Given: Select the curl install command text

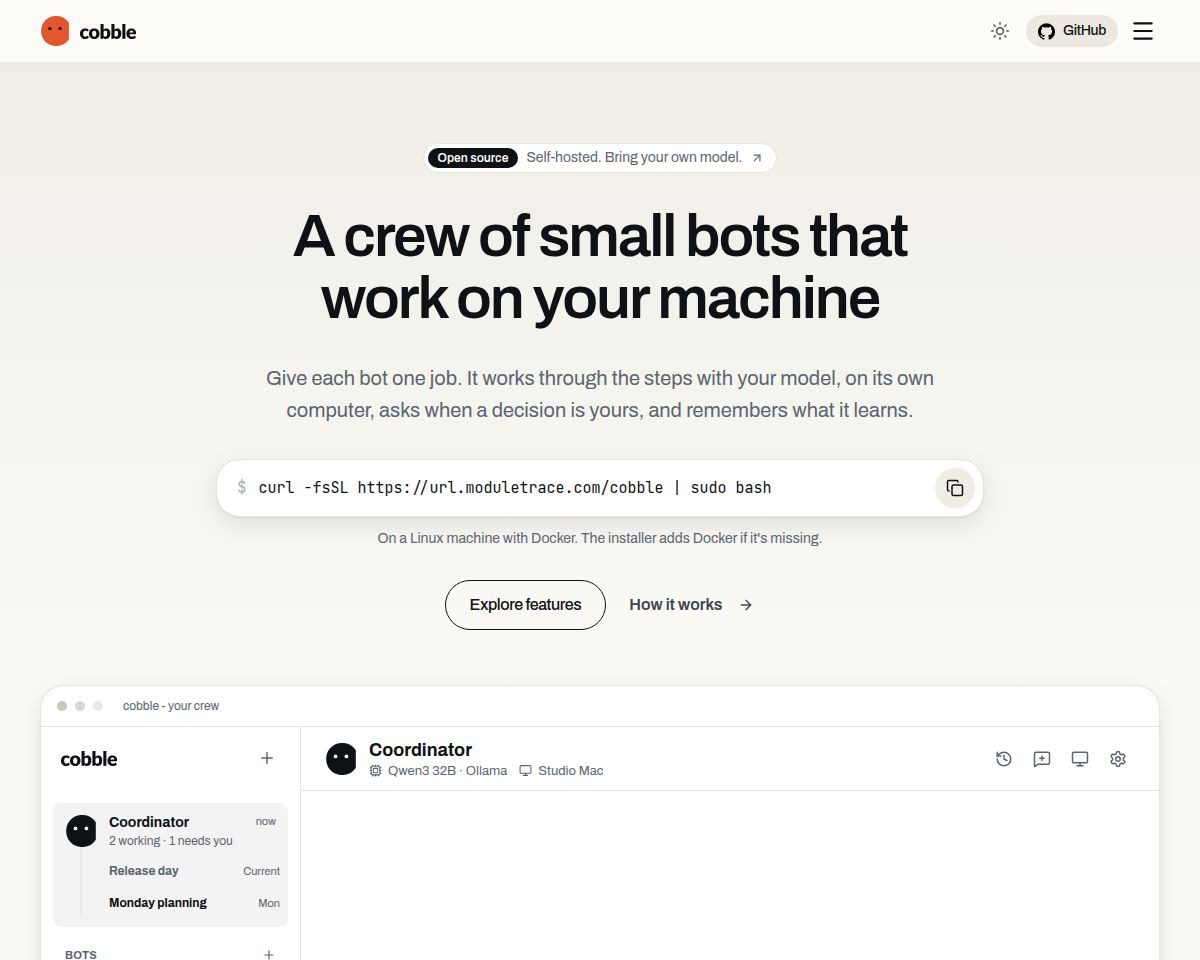Looking at the screenshot, I should pos(515,488).
